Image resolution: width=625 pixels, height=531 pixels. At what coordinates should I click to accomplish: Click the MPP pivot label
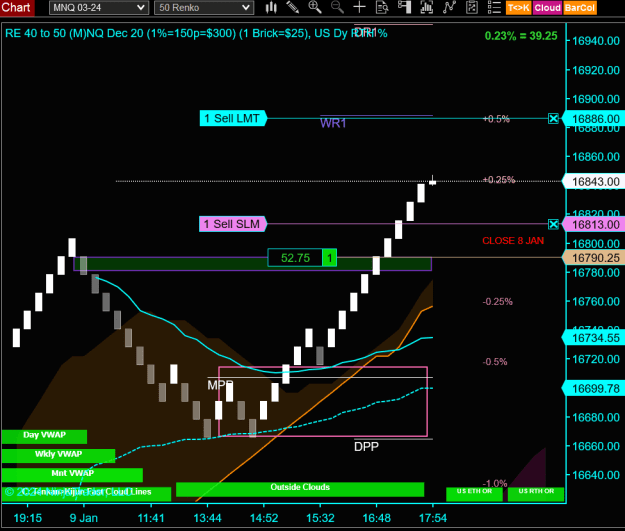220,385
